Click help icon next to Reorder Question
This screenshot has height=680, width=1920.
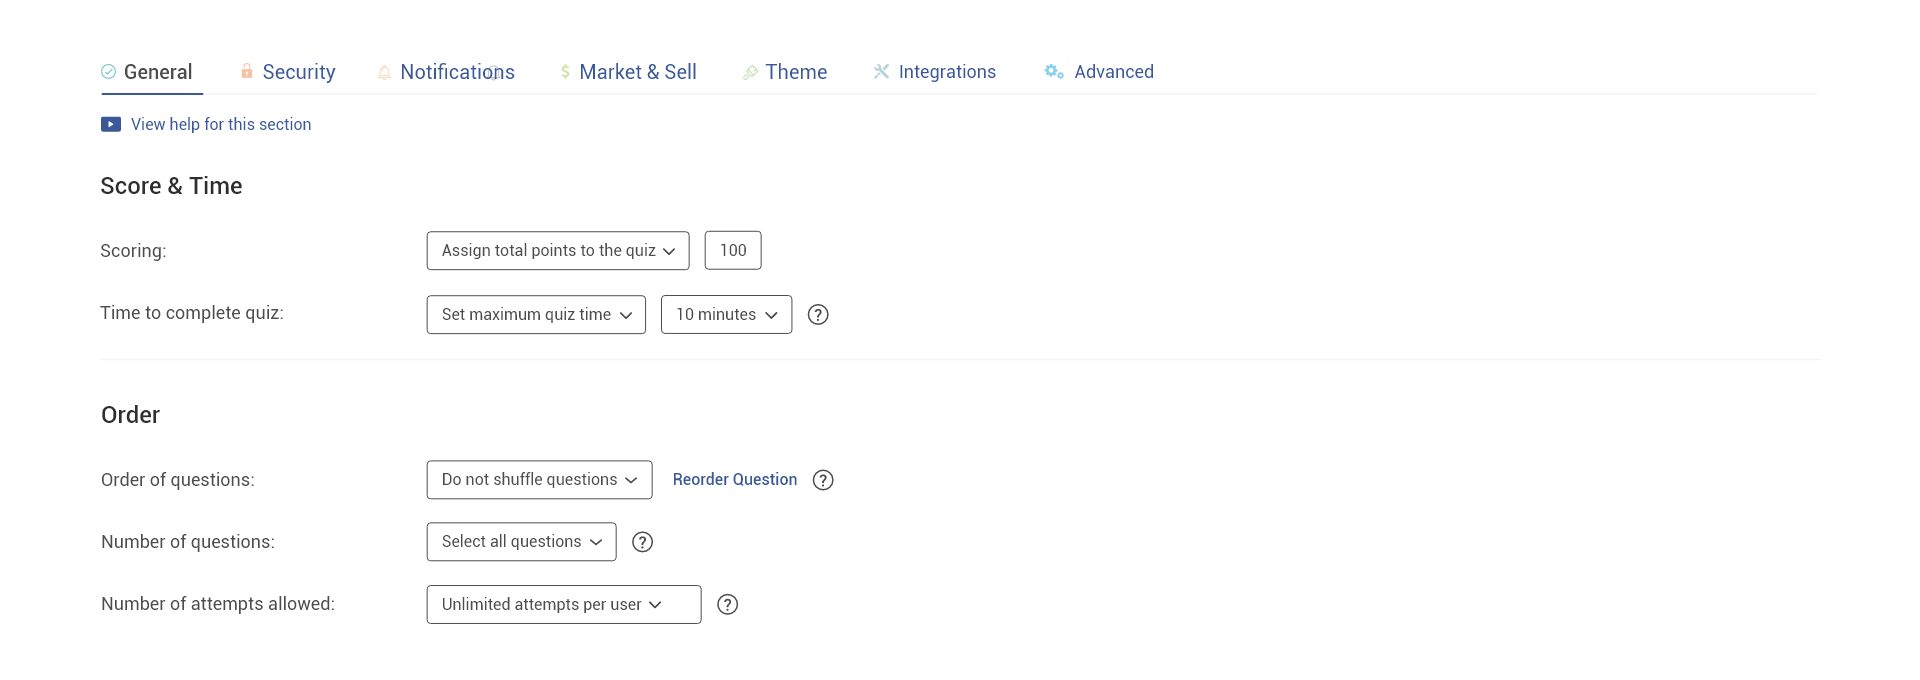point(823,480)
